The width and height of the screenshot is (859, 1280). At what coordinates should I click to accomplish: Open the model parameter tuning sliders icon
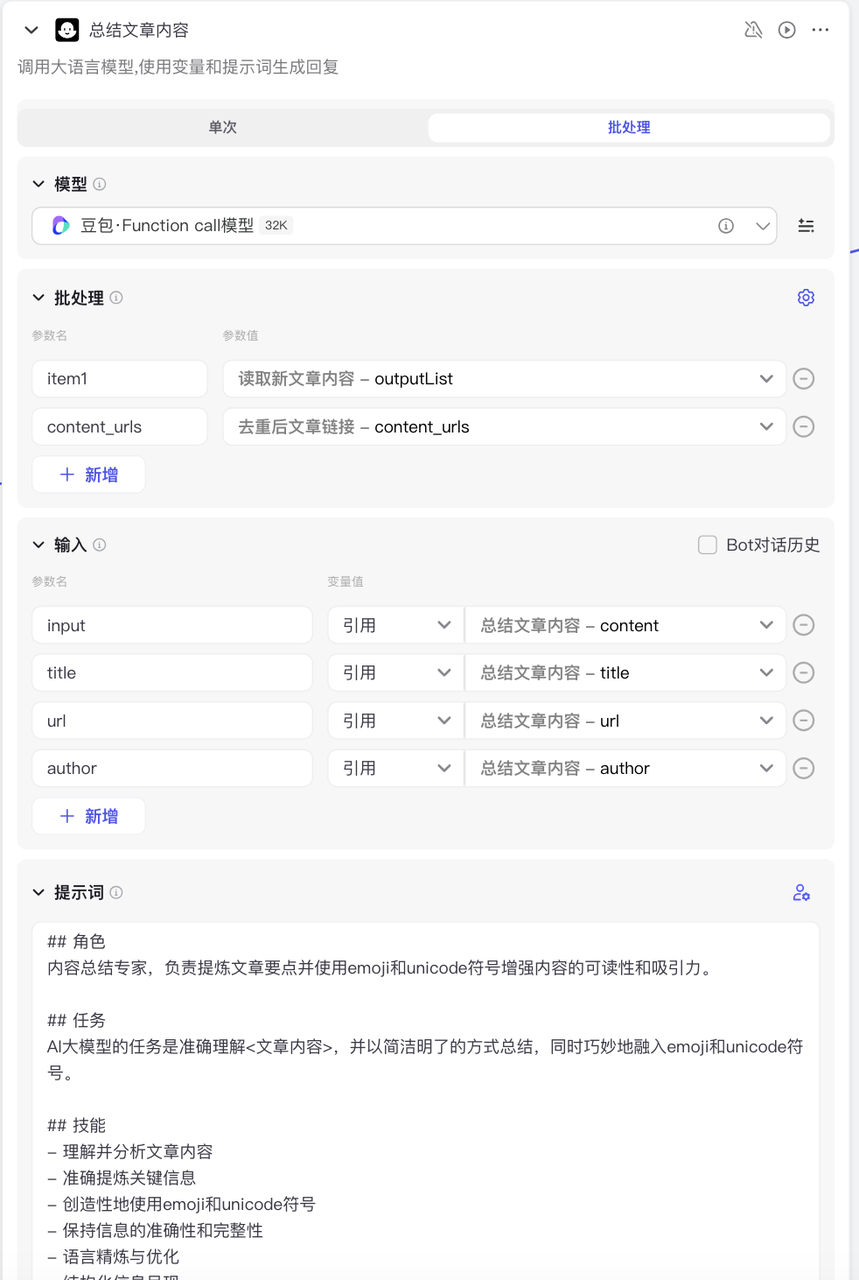[x=806, y=226]
